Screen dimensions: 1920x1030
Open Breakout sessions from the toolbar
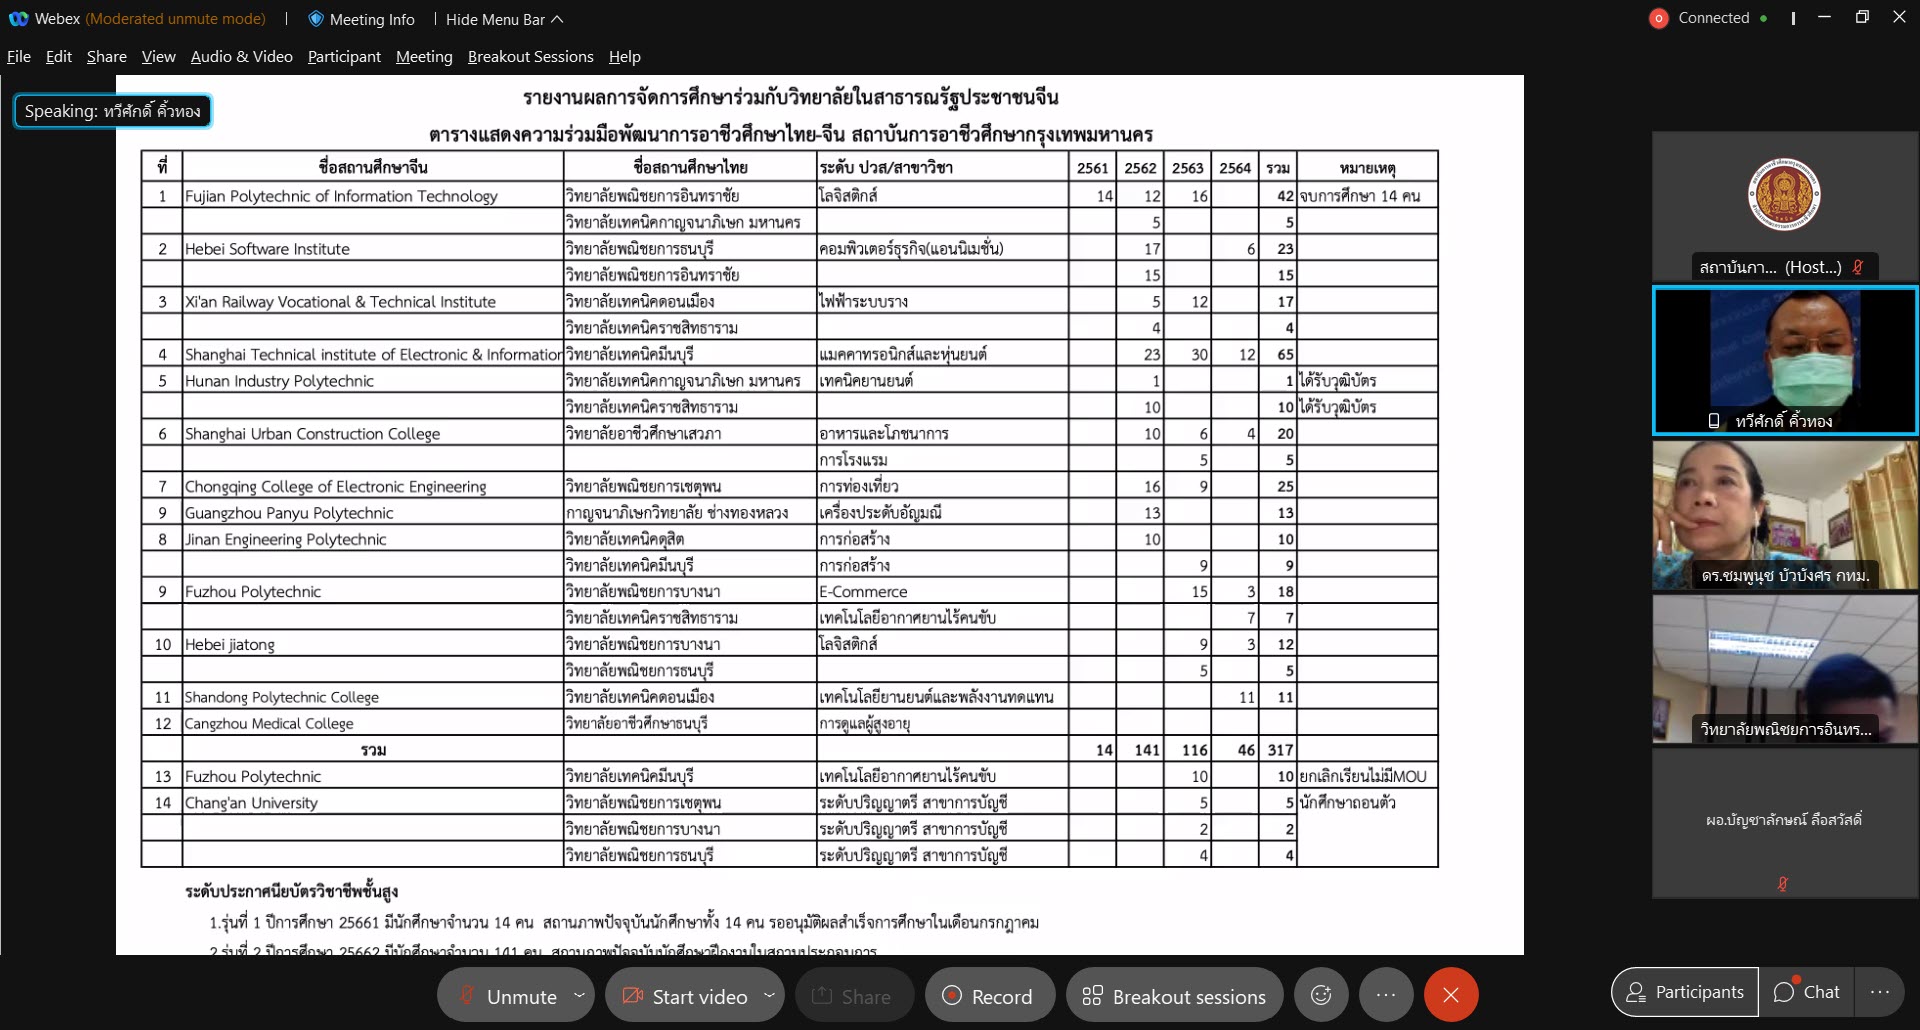tap(1175, 996)
